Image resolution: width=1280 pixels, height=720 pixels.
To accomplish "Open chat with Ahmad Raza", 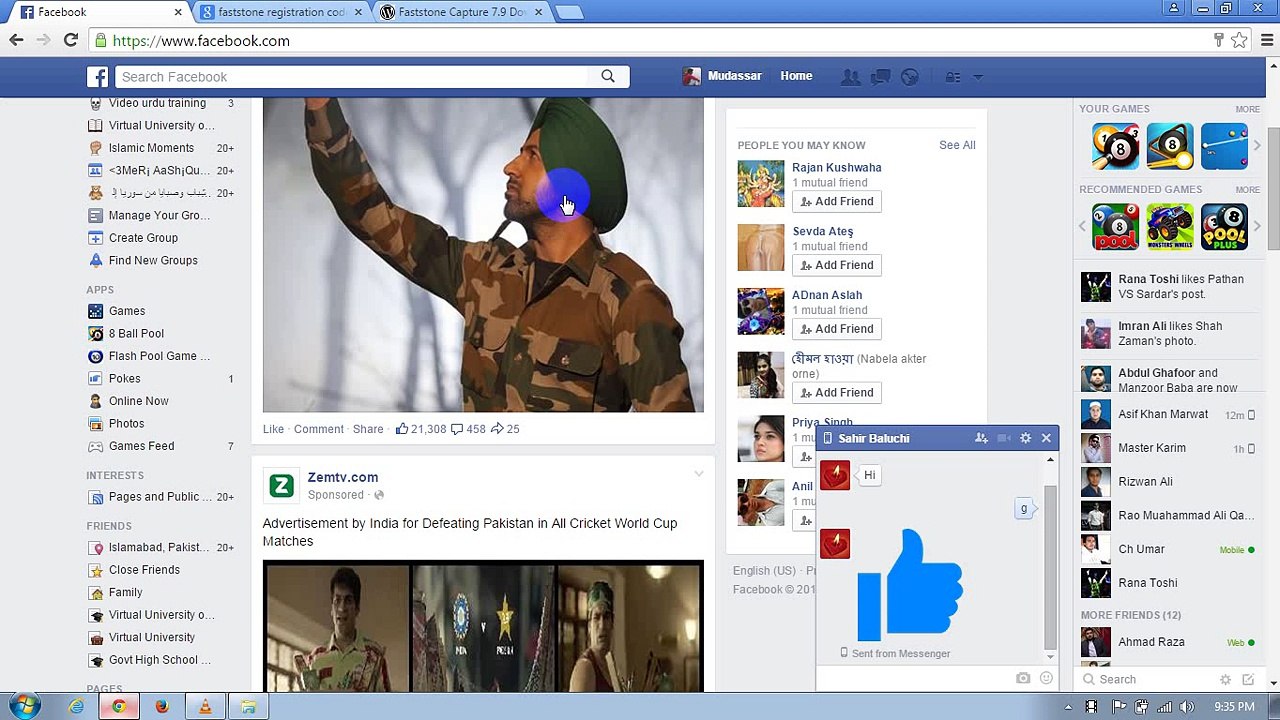I will 1167,642.
